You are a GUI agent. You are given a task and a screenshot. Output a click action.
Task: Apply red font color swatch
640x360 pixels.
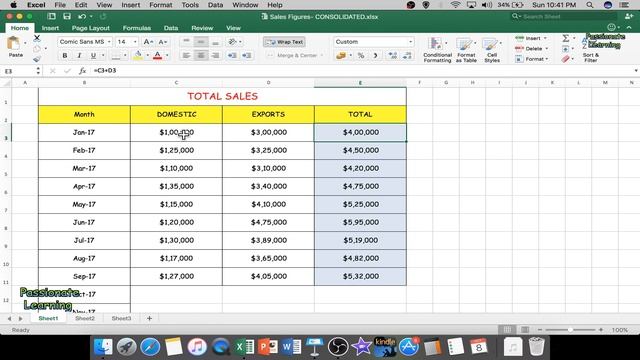click(158, 56)
